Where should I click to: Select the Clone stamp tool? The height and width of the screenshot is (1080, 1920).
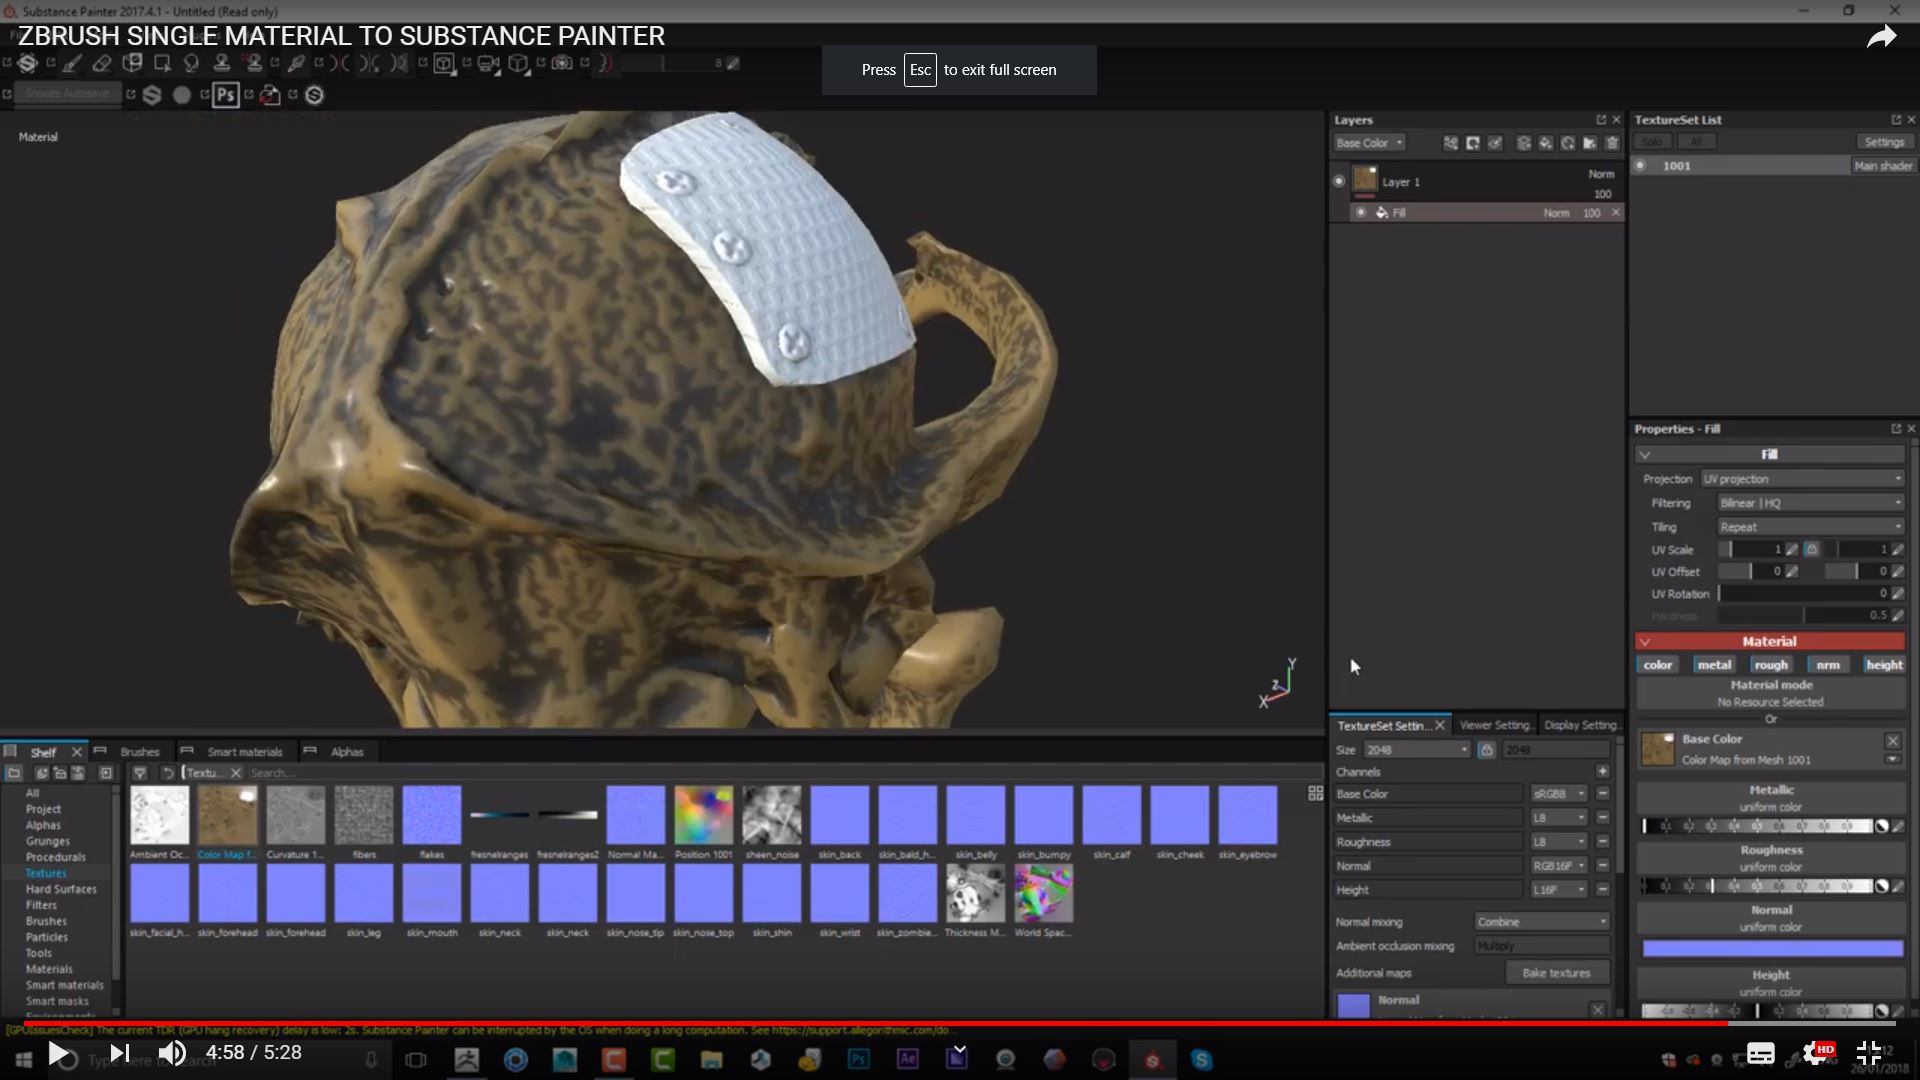(222, 63)
